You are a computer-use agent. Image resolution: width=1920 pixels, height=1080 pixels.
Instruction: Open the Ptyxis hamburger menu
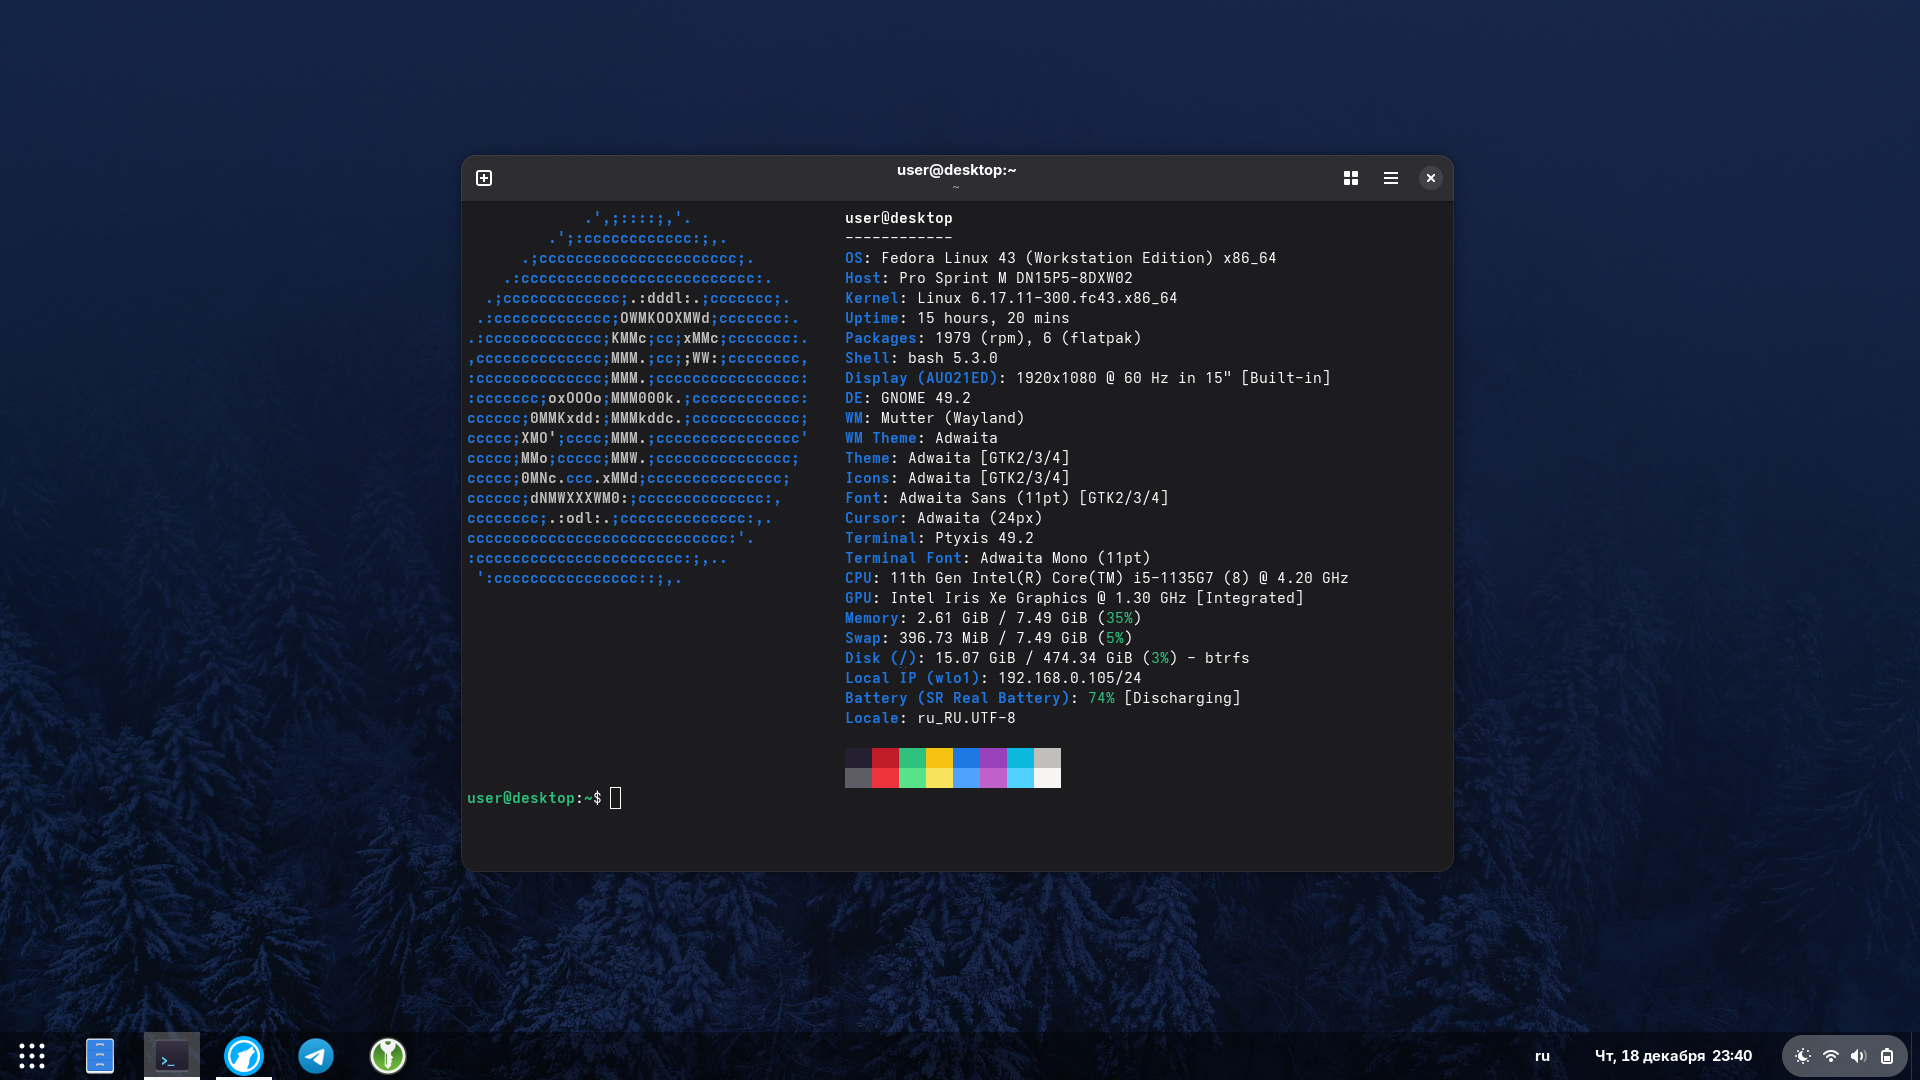pyautogui.click(x=1391, y=178)
